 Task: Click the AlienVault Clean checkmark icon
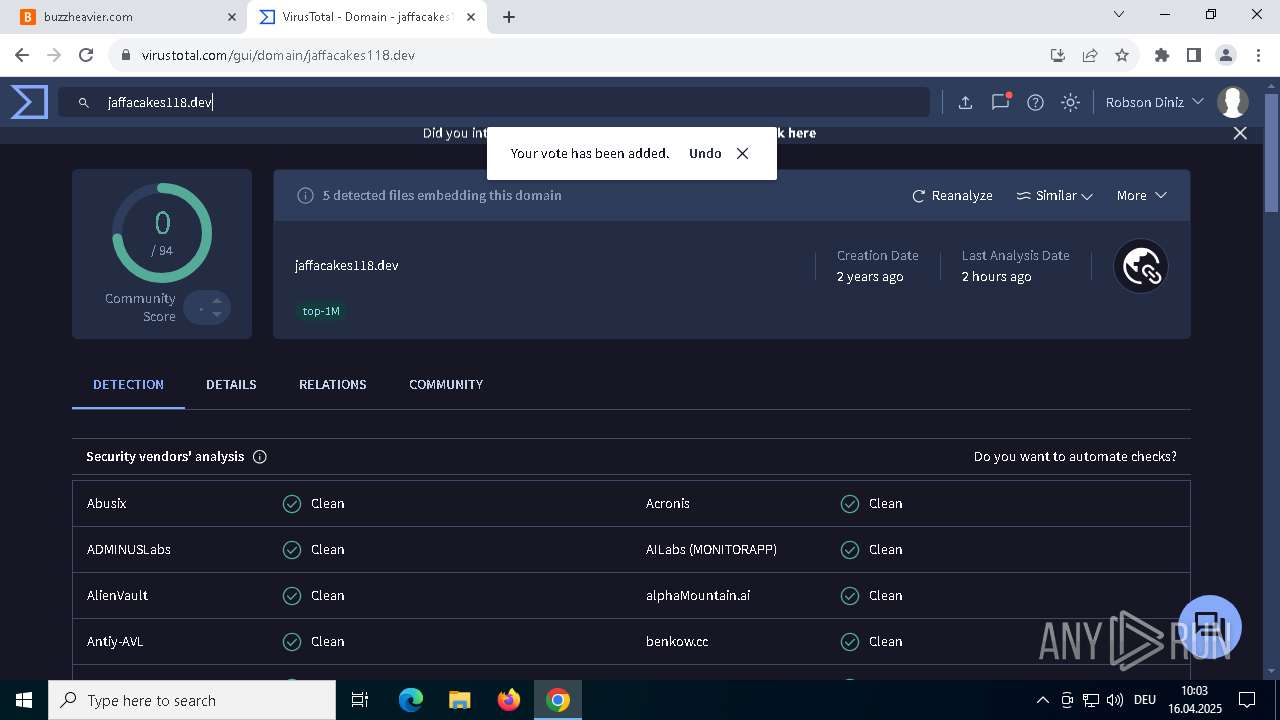292,596
